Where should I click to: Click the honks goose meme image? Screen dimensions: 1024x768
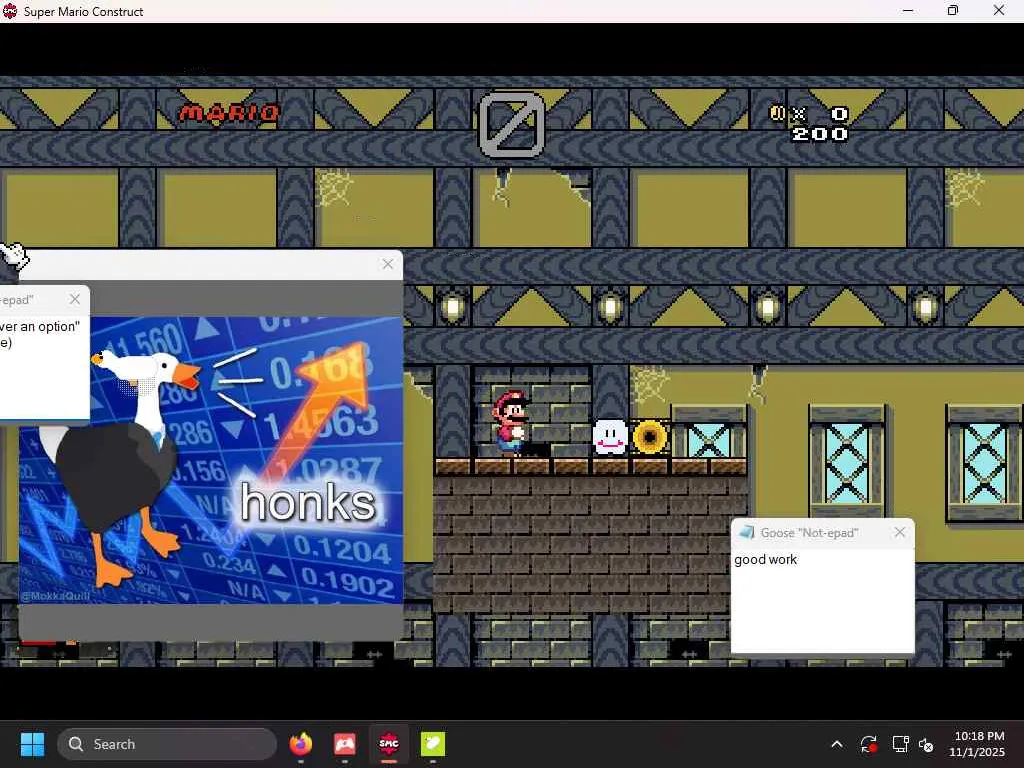click(211, 460)
